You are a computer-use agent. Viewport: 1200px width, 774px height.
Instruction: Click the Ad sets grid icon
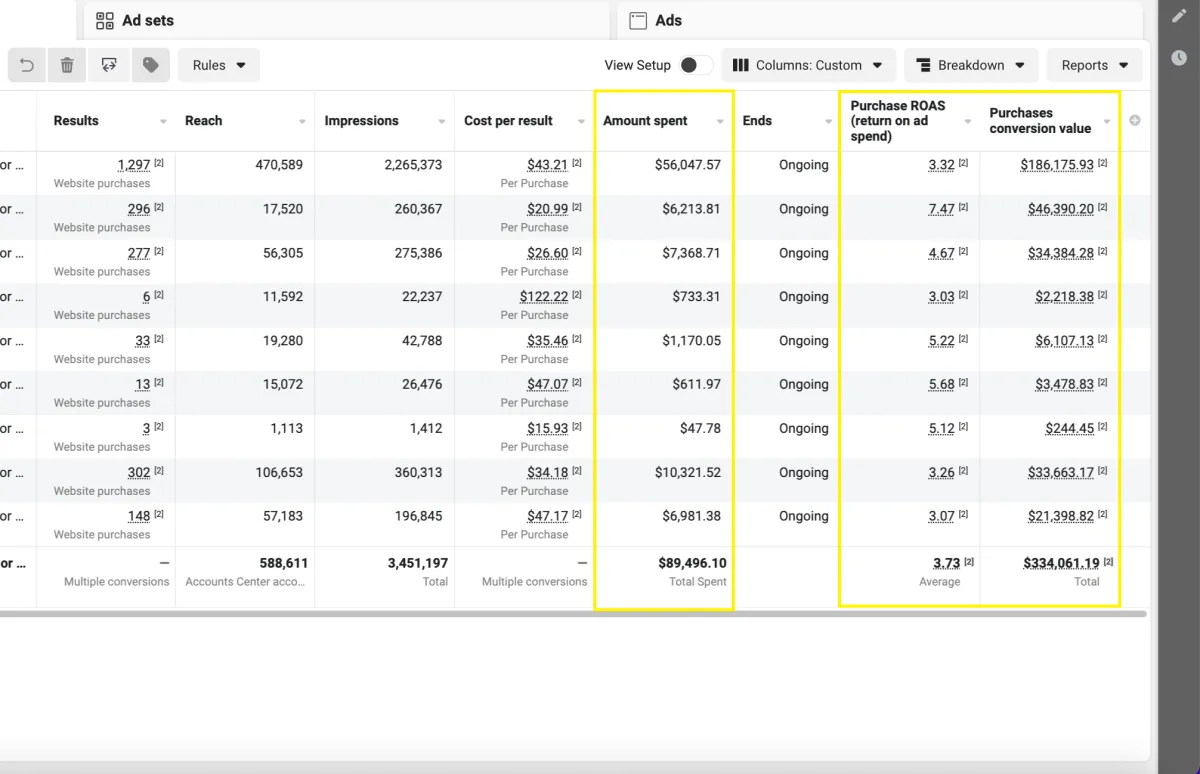click(x=105, y=20)
